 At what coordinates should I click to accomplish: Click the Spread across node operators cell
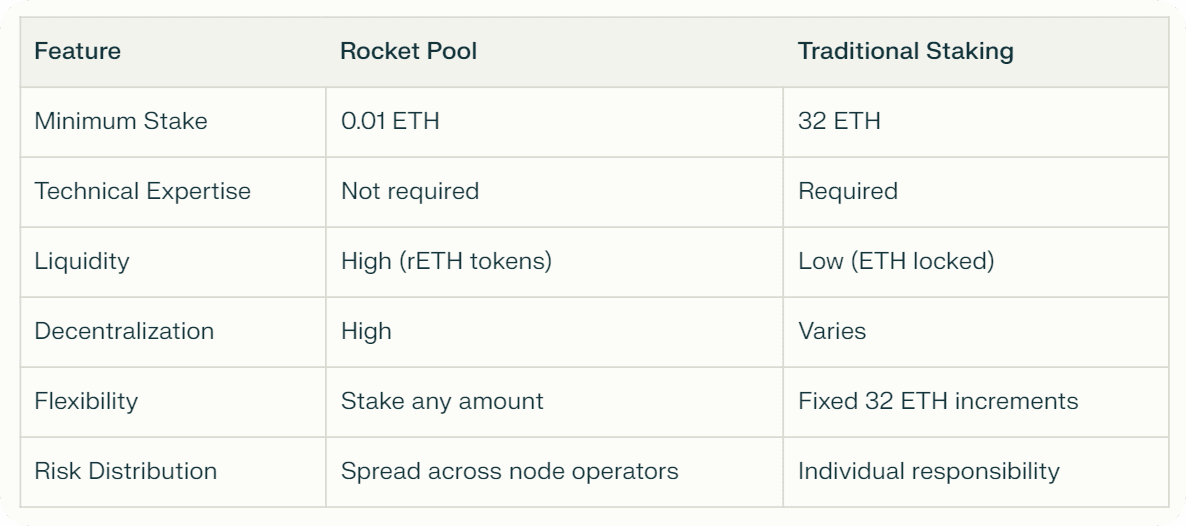coord(510,471)
